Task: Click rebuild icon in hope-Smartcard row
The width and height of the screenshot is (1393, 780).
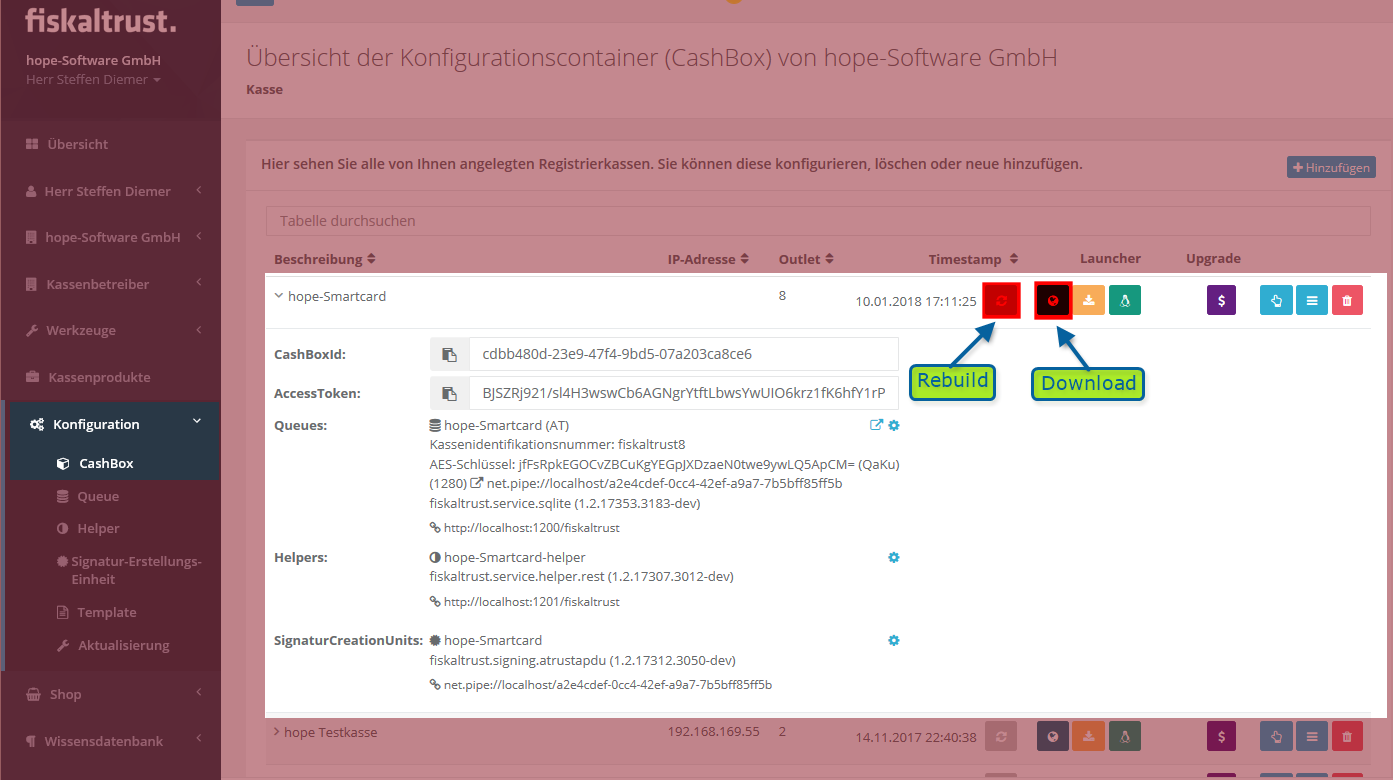Action: pos(1001,300)
